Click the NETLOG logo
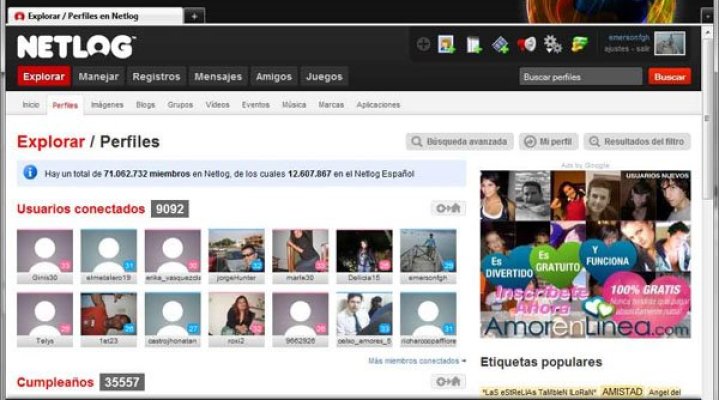Screen dimensions: 719x400 (x=76, y=47)
